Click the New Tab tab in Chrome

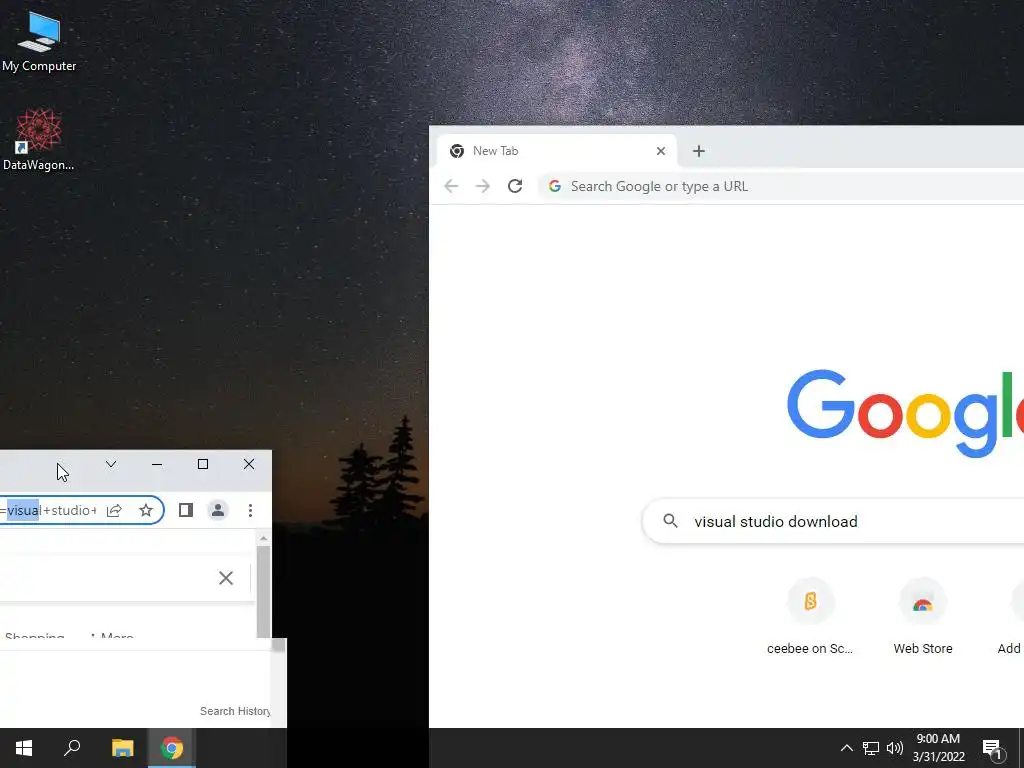point(555,151)
